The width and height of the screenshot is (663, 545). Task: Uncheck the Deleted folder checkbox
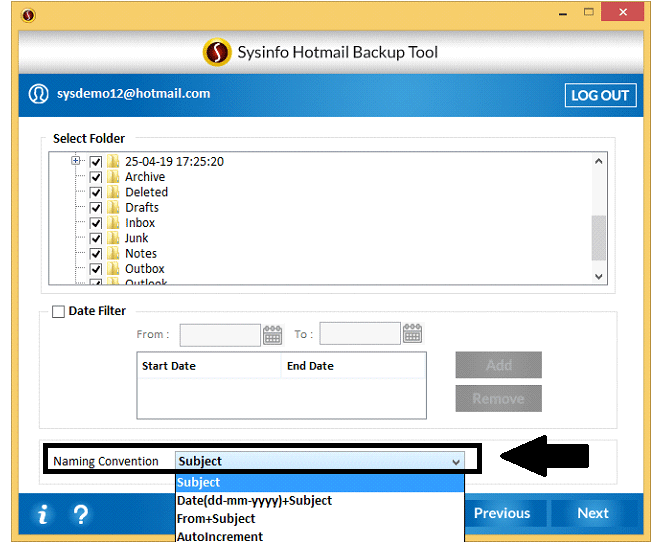96,193
